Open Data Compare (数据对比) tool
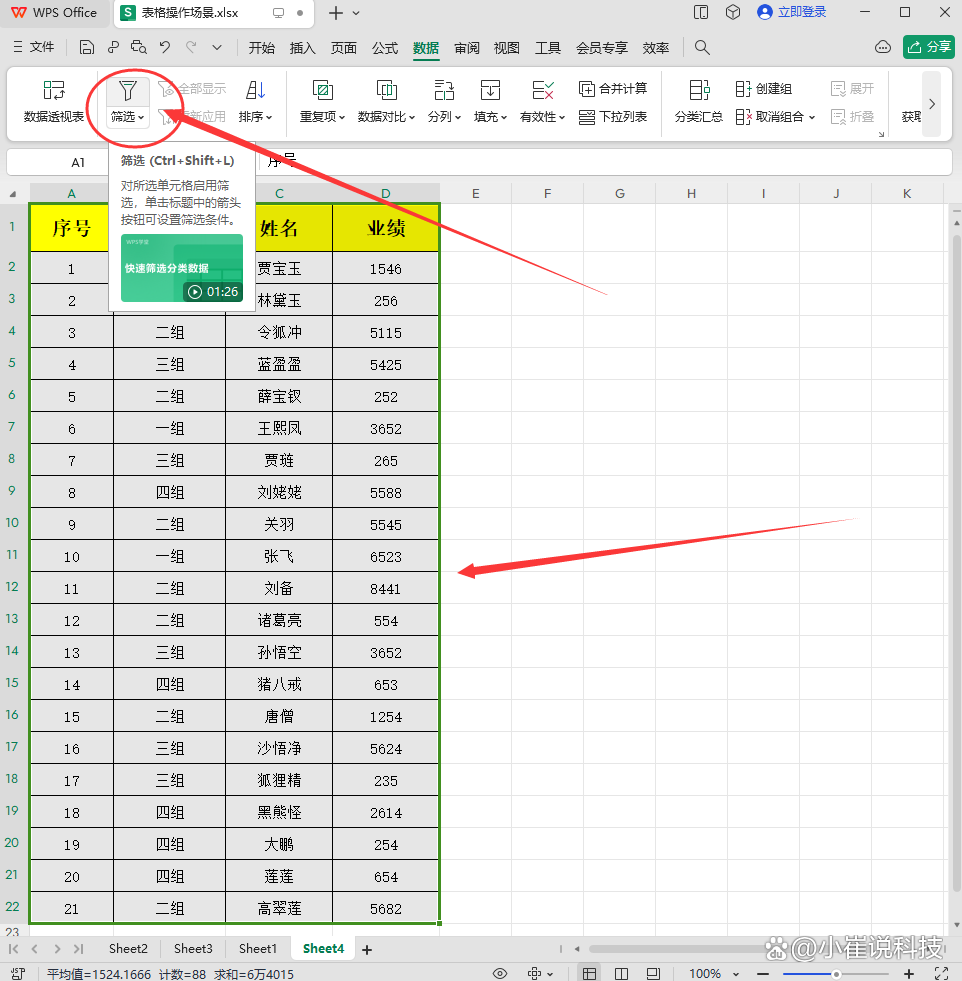Image resolution: width=962 pixels, height=981 pixels. 386,101
